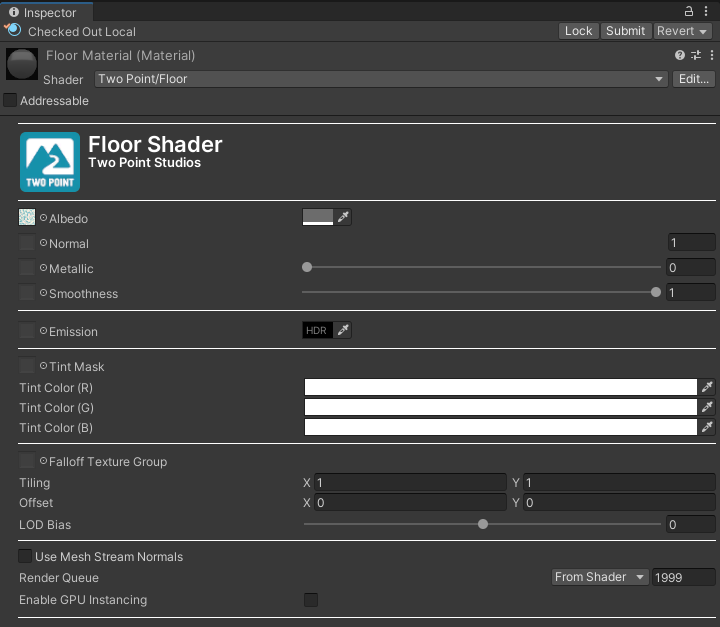The width and height of the screenshot is (720, 627).
Task: Click the LOD Bias value field
Action: point(691,524)
